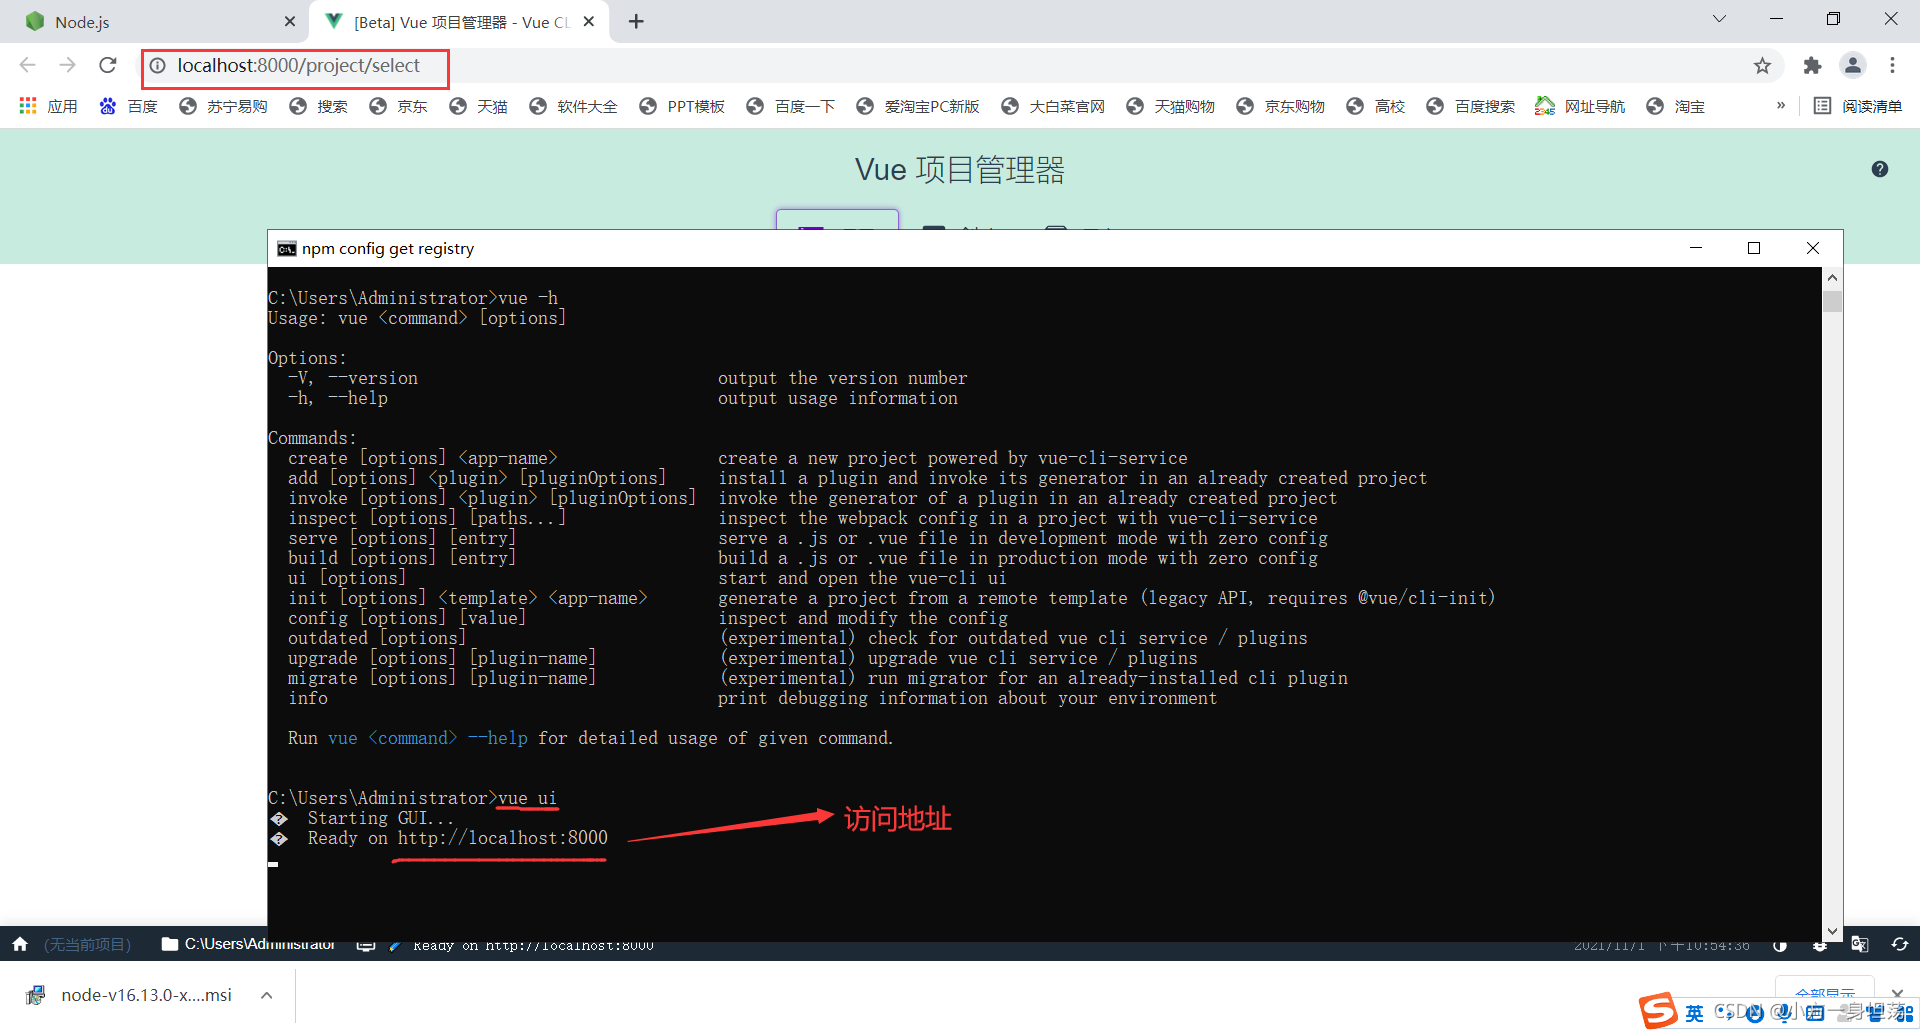This screenshot has width=1920, height=1030.
Task: Open the 阅读清单 reading list
Action: coord(1858,106)
